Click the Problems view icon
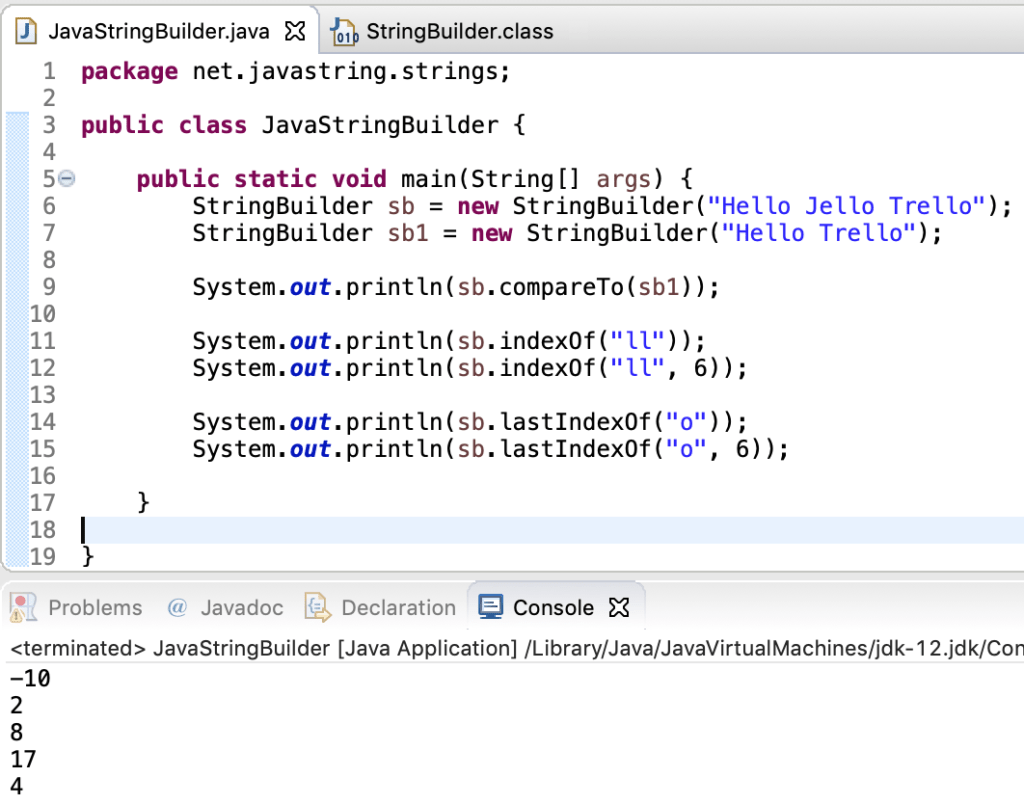The height and width of the screenshot is (804, 1024). click(23, 607)
